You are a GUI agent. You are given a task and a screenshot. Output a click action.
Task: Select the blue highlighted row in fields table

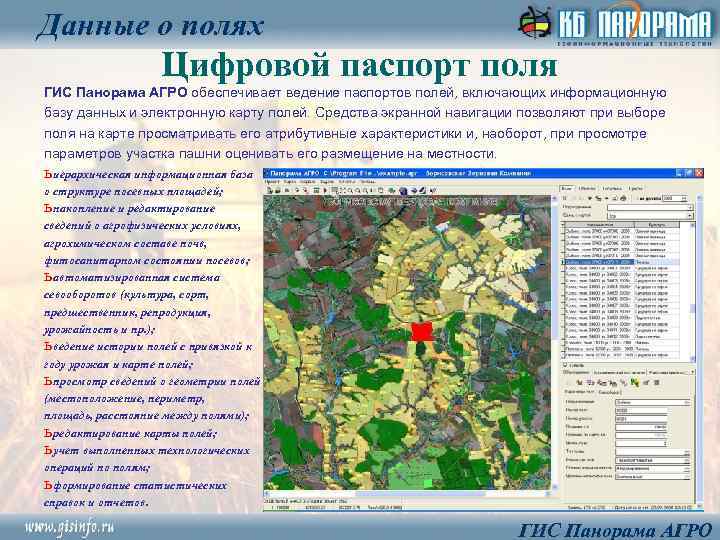pos(622,262)
